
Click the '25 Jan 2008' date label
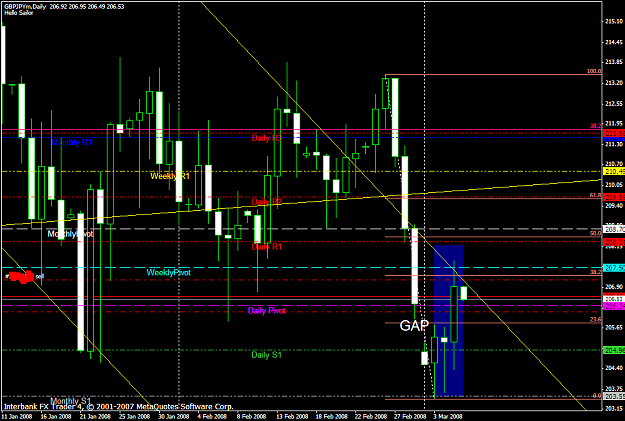[134, 417]
